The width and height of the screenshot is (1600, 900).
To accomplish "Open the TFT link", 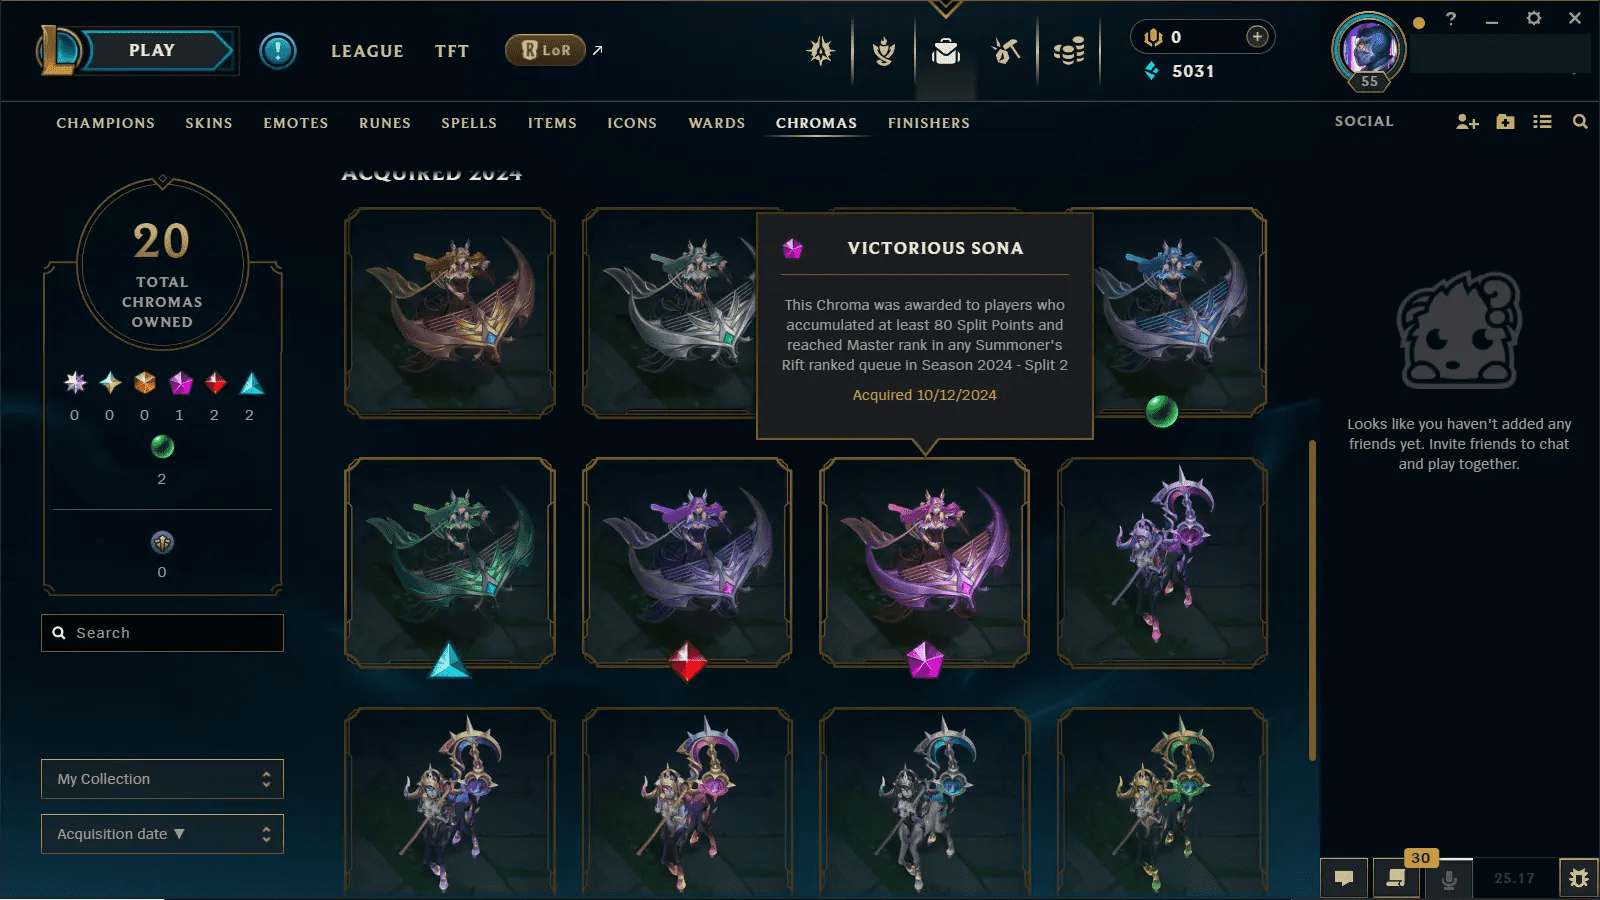I will point(452,51).
